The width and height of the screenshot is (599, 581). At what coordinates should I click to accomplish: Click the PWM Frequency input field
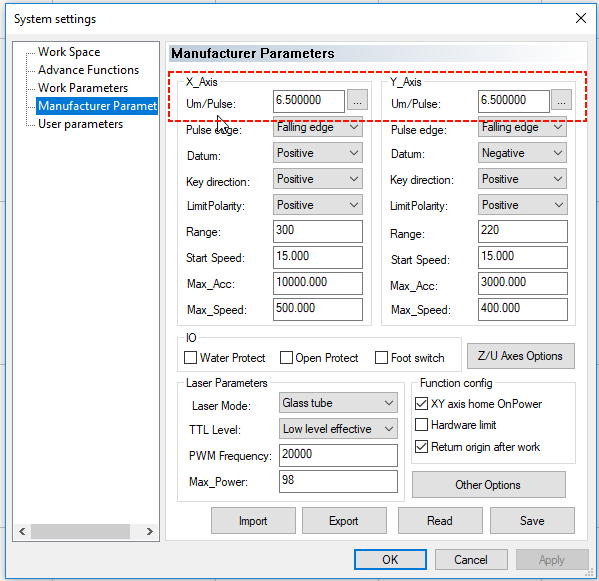[338, 455]
